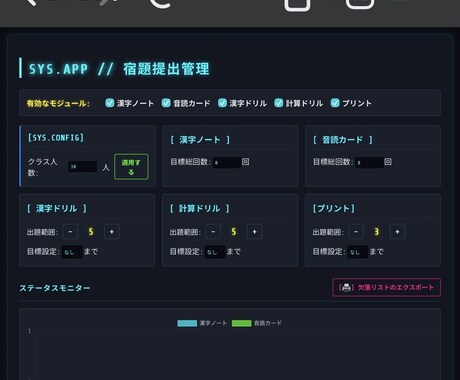Uncheck the 音読カード module checkbox
The height and width of the screenshot is (380, 460).
(x=166, y=103)
